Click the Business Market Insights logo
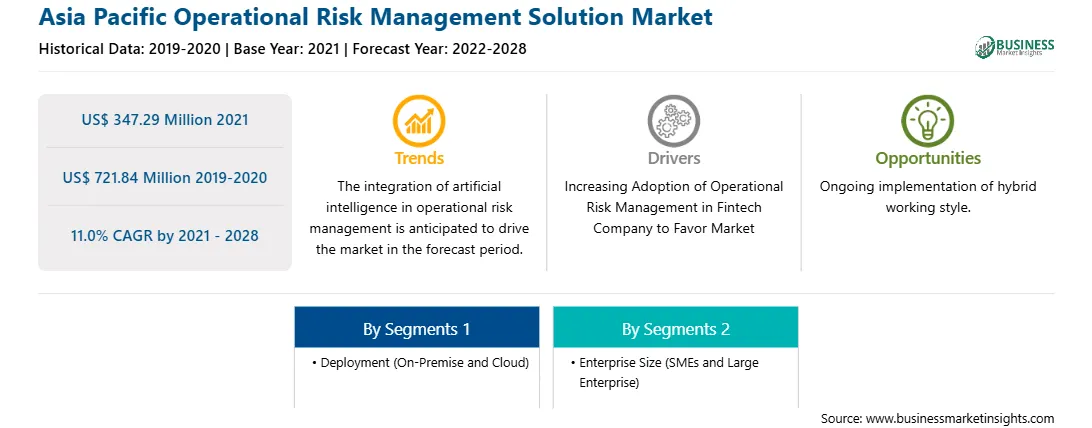This screenshot has height=428, width=1092. point(1014,47)
